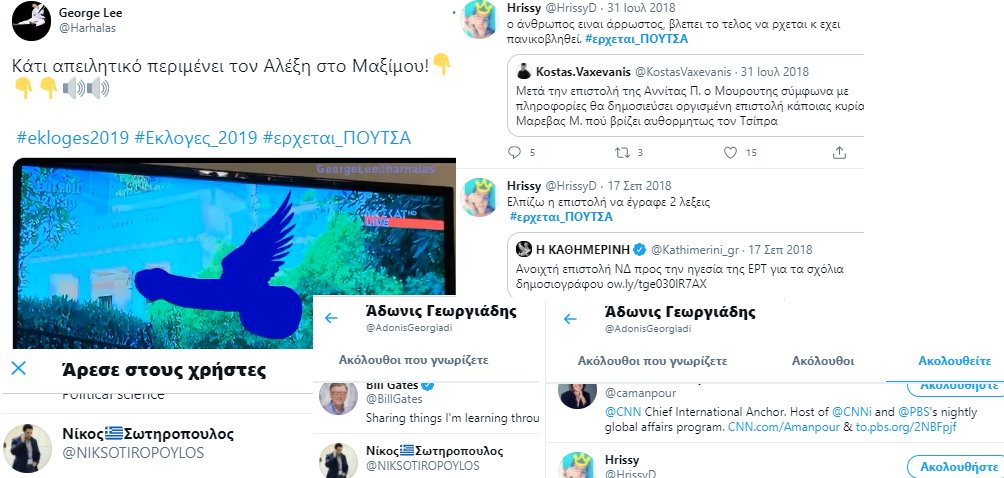Viewport: 1004px width, 478px height.
Task: Click the #ekloges2019 hashtag
Action: (72, 138)
